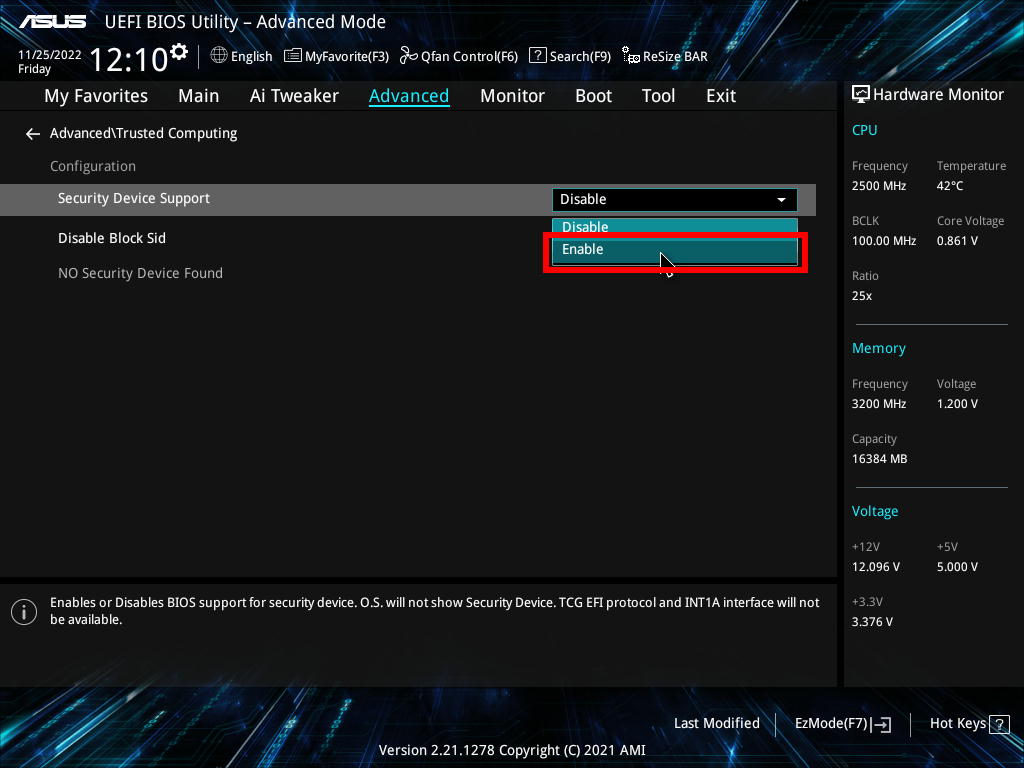Click CPU frequency value 2500 MHz

878,186
